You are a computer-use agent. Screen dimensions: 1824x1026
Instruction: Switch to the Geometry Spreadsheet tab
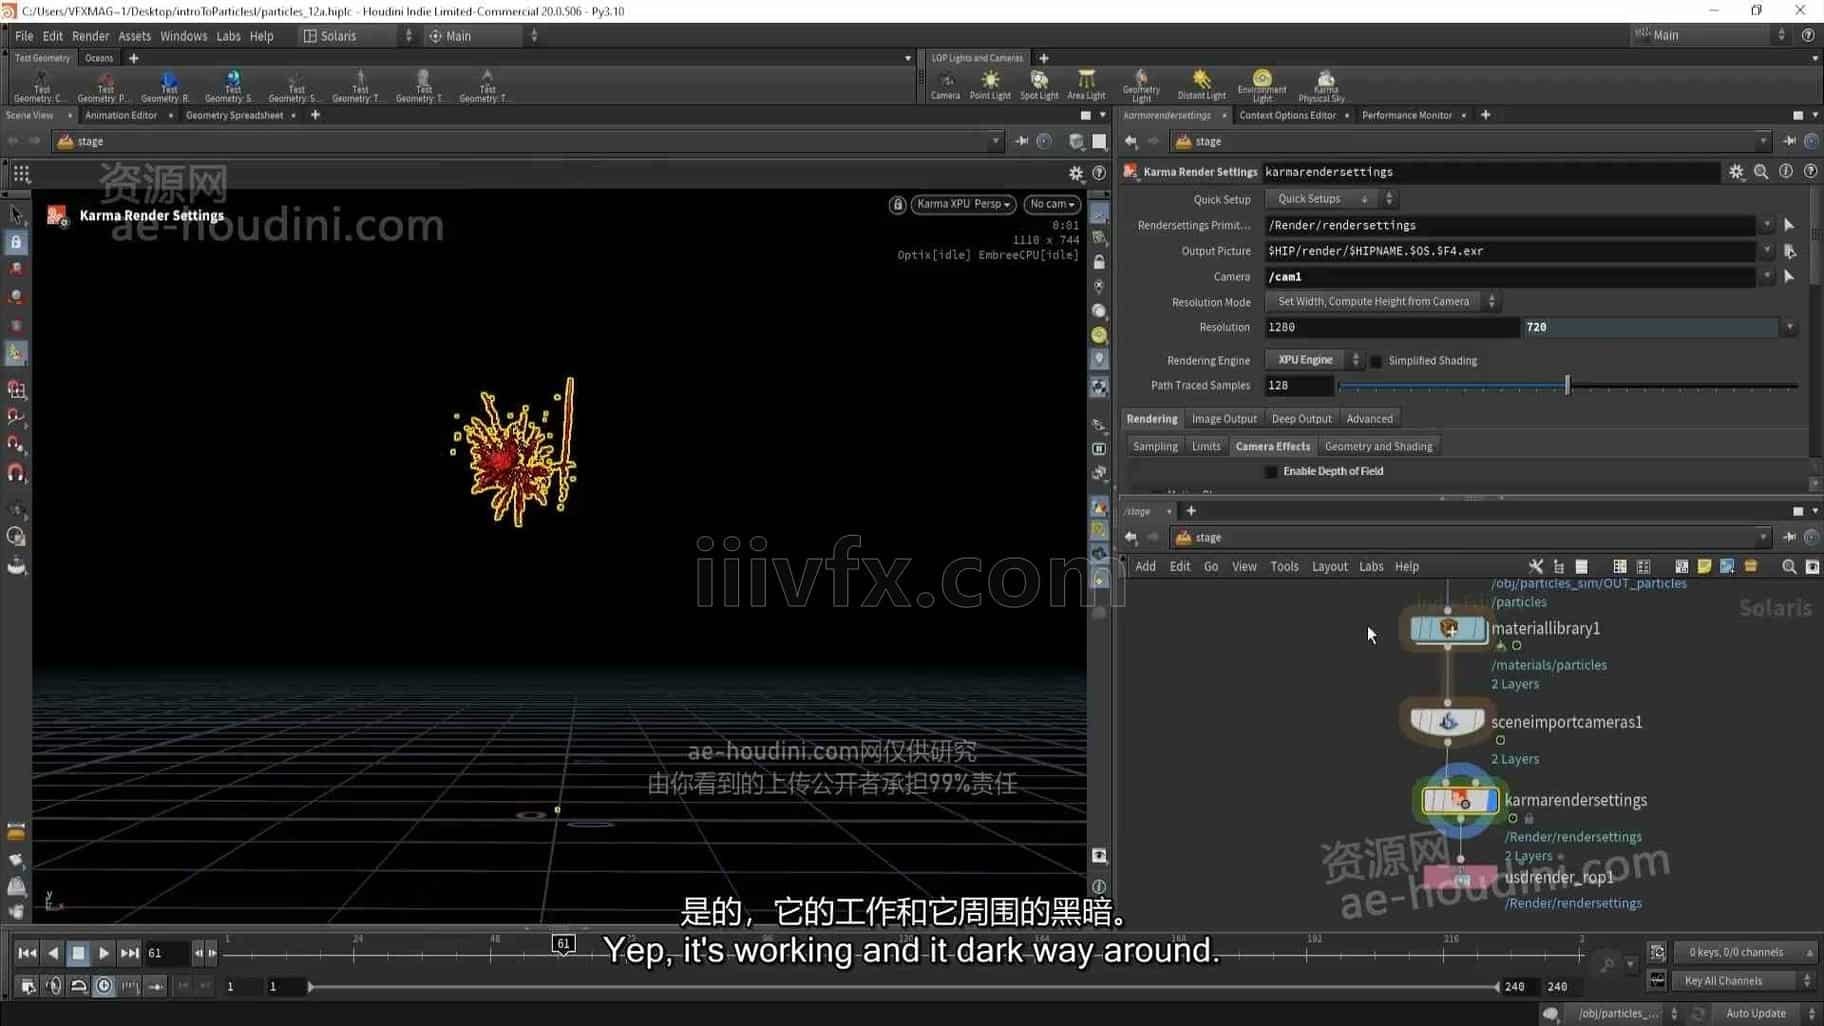pos(234,115)
